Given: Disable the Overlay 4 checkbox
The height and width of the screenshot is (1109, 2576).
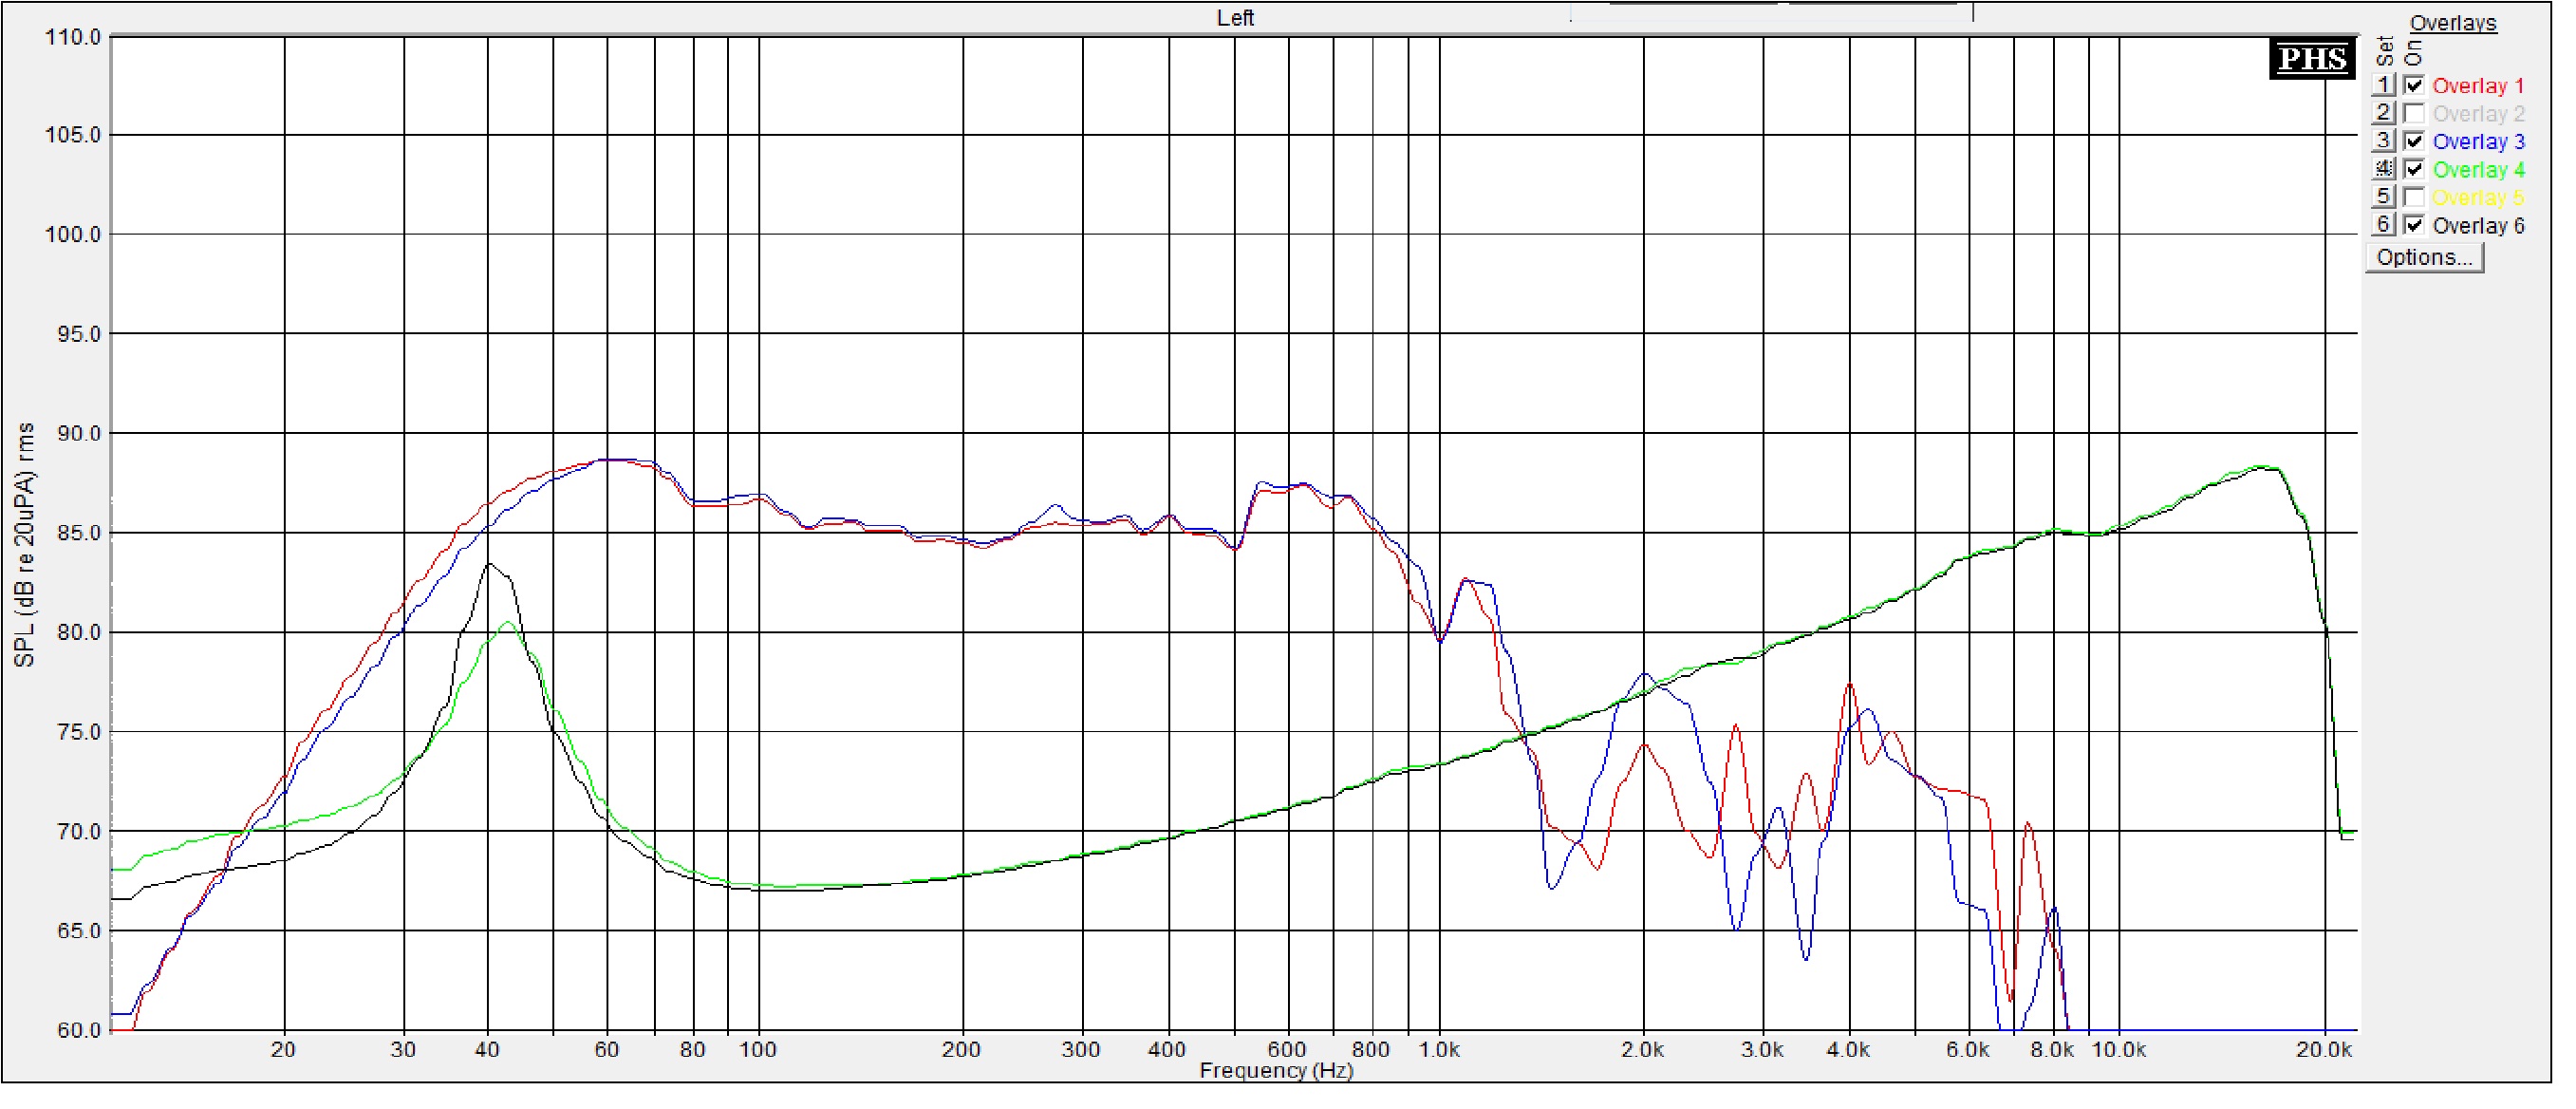Looking at the screenshot, I should click(x=2414, y=170).
